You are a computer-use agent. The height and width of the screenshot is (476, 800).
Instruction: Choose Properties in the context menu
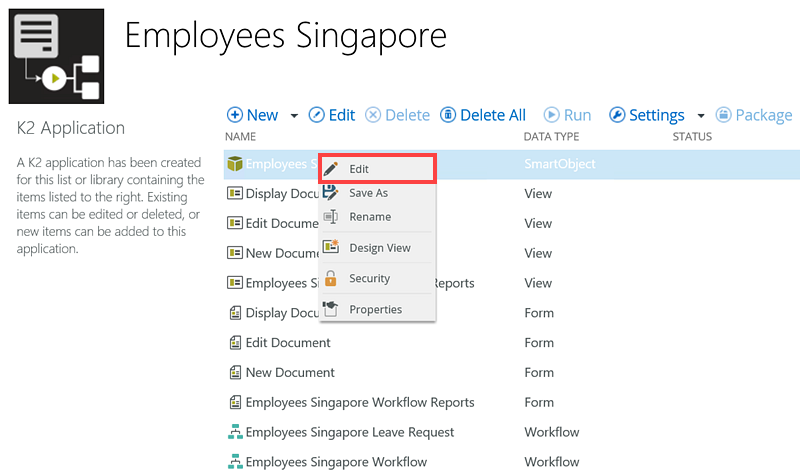tap(377, 309)
